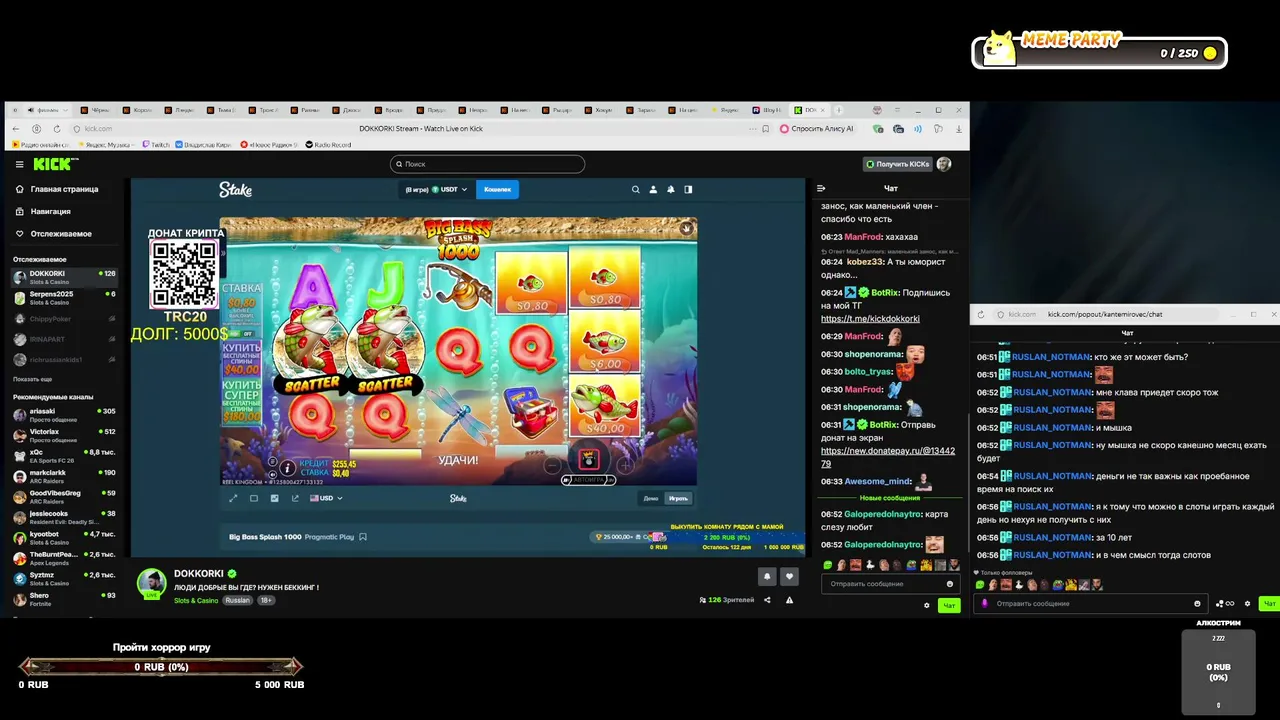Select the Играть real-play mode

(679, 498)
